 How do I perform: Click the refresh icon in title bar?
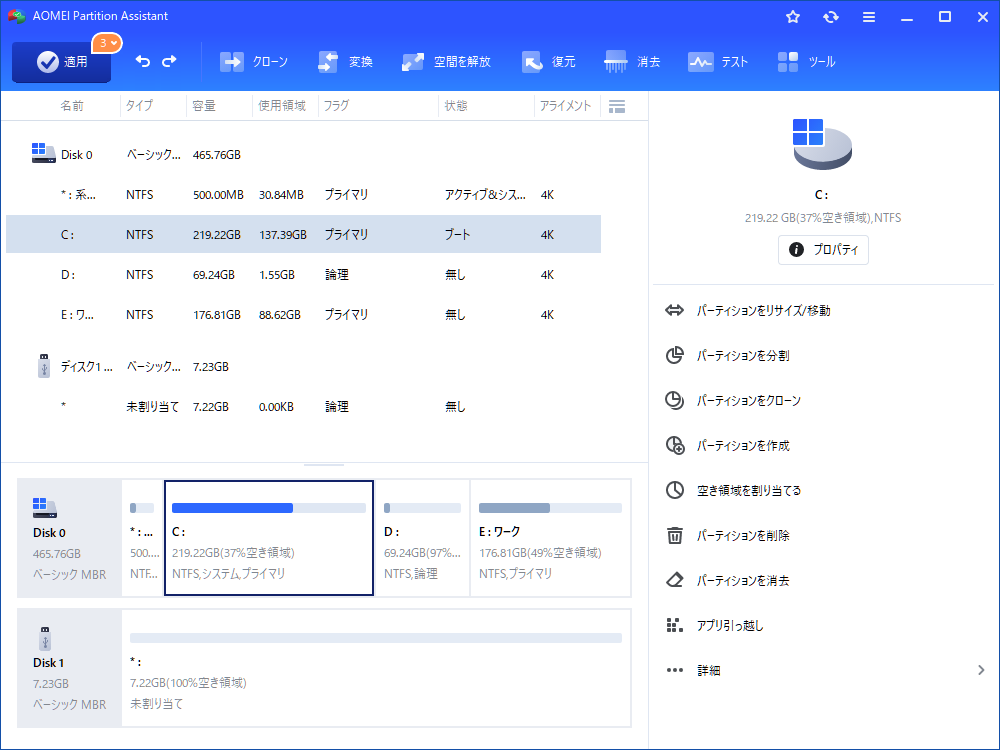point(831,17)
